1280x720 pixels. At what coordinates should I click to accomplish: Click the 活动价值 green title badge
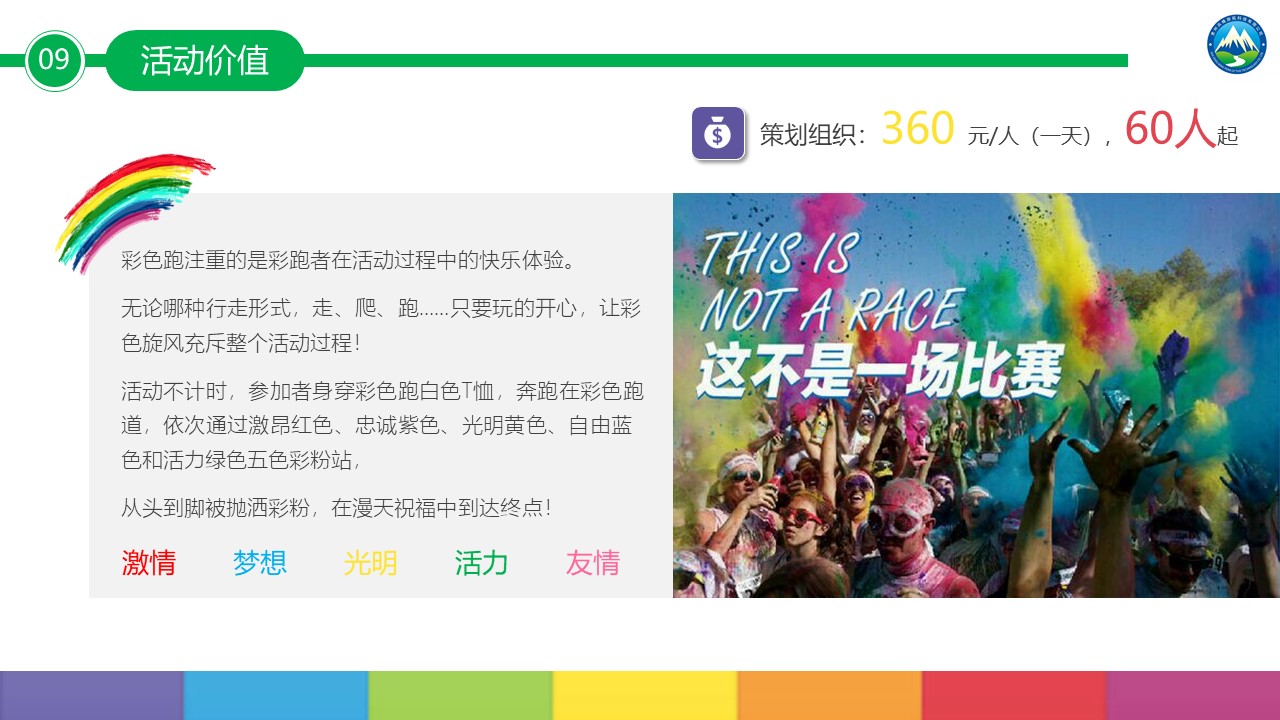pyautogui.click(x=205, y=60)
